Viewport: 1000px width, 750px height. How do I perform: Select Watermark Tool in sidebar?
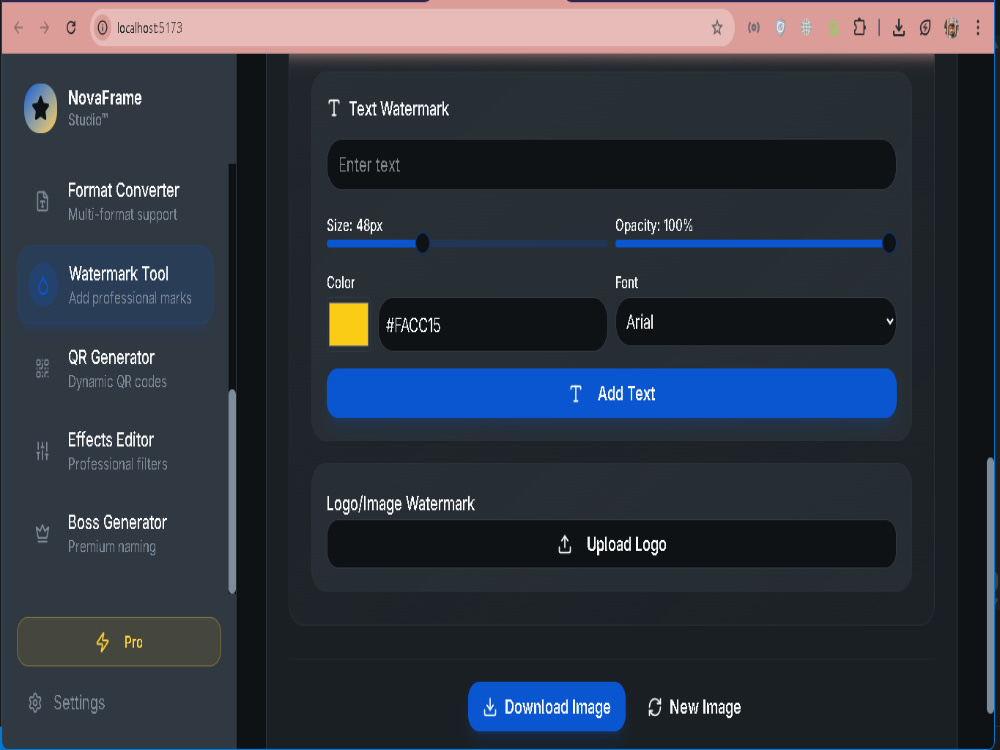pyautogui.click(x=115, y=285)
